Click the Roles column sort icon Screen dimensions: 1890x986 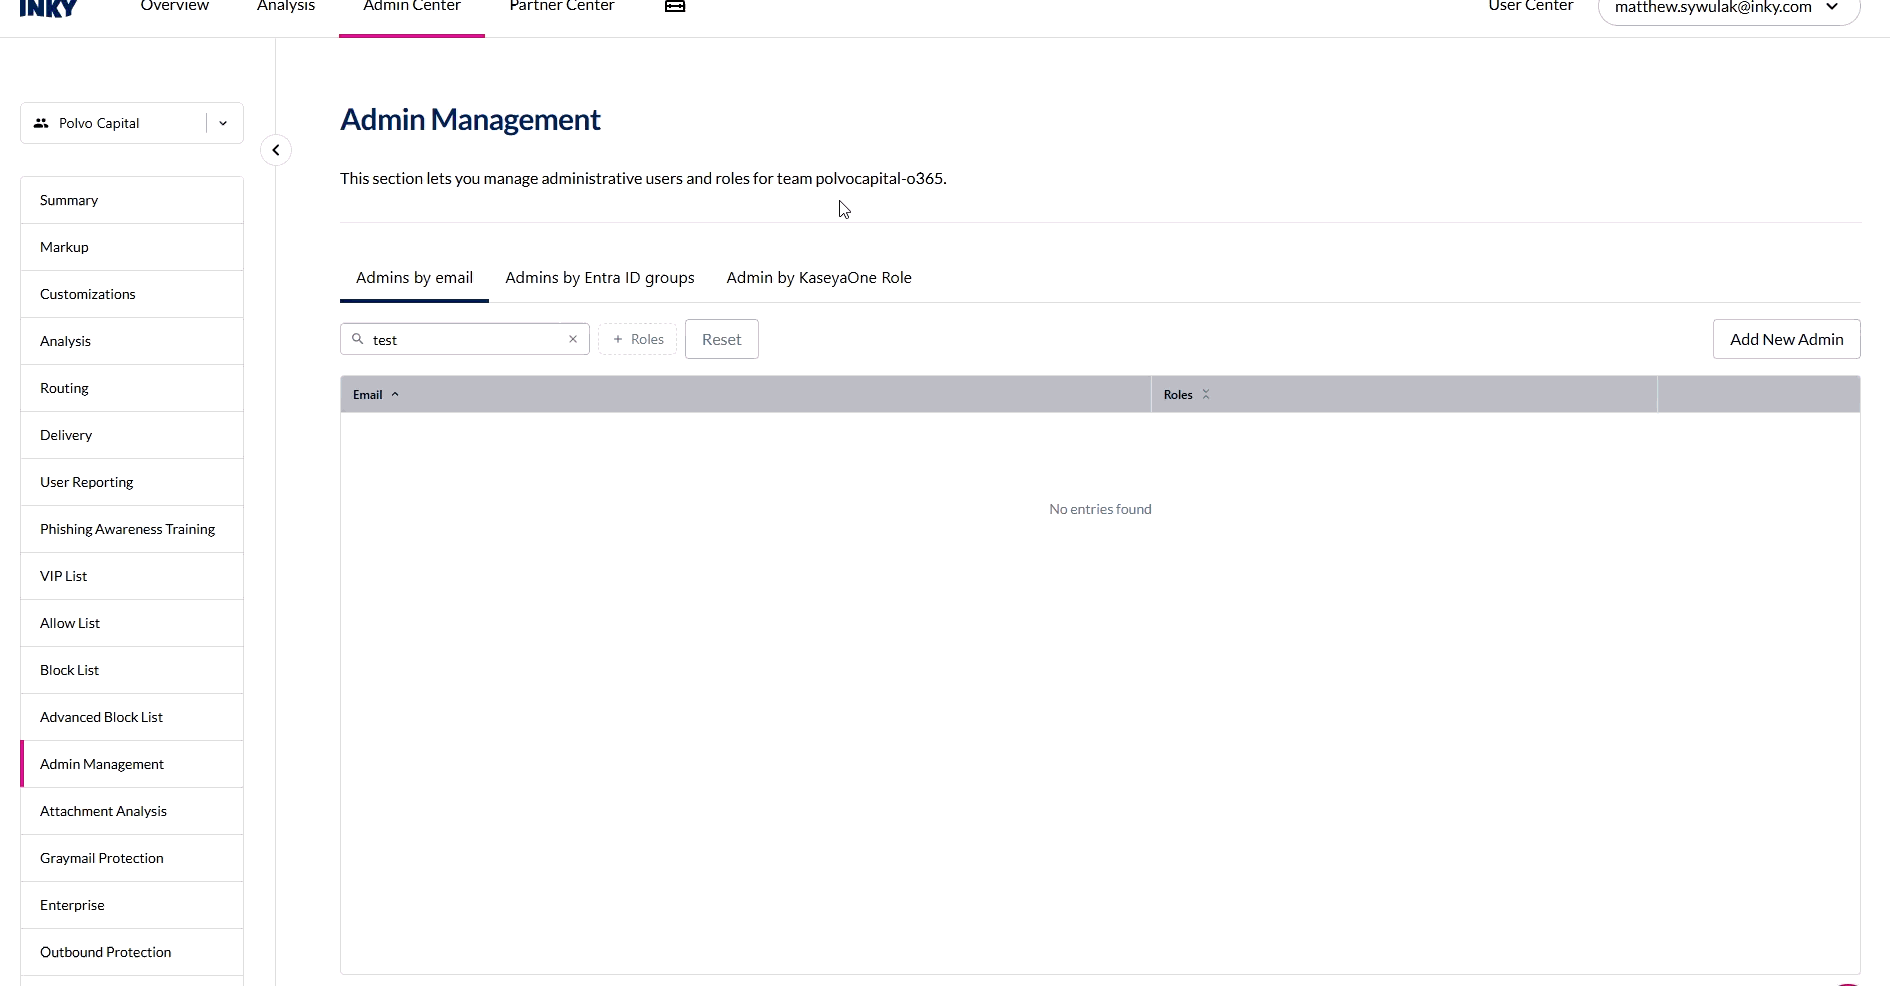pos(1206,395)
